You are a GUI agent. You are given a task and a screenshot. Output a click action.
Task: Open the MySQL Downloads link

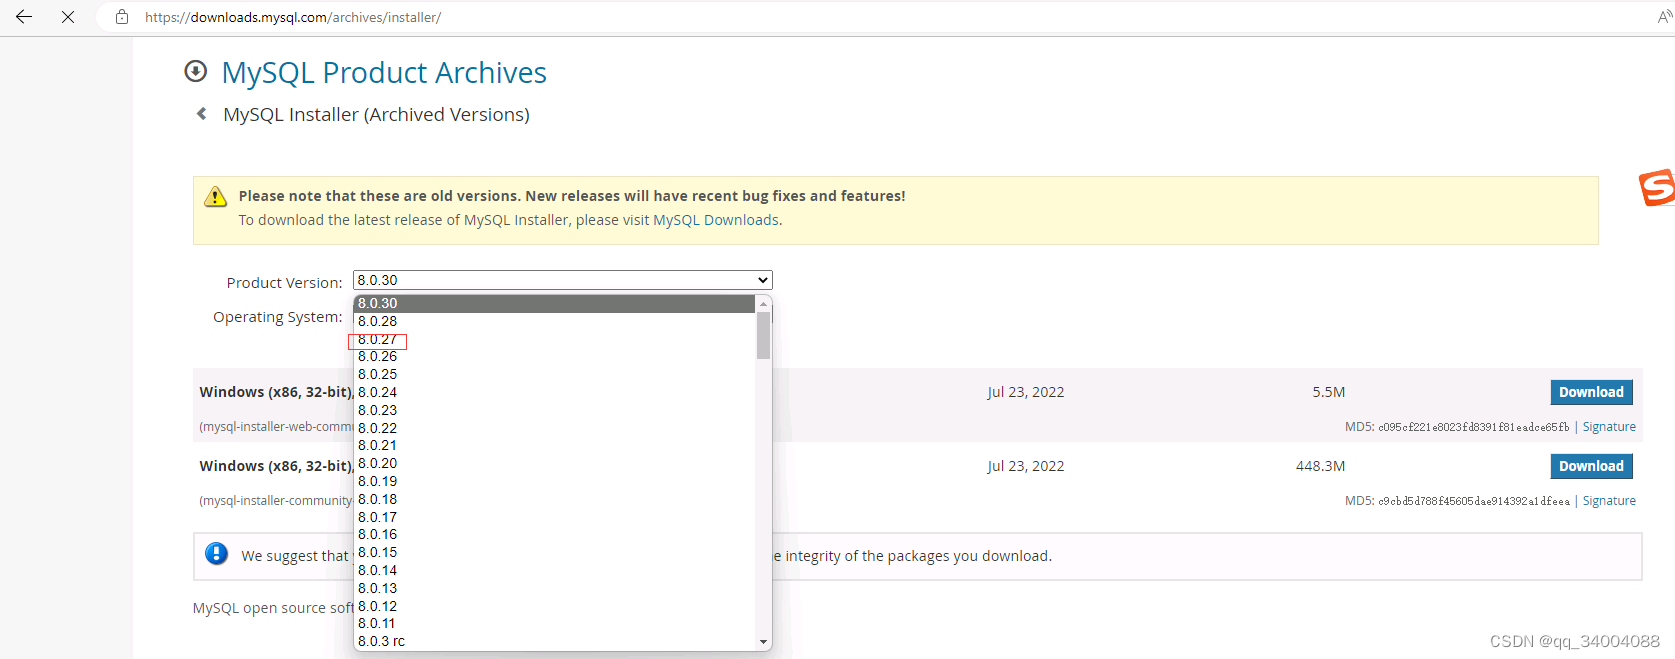(716, 220)
